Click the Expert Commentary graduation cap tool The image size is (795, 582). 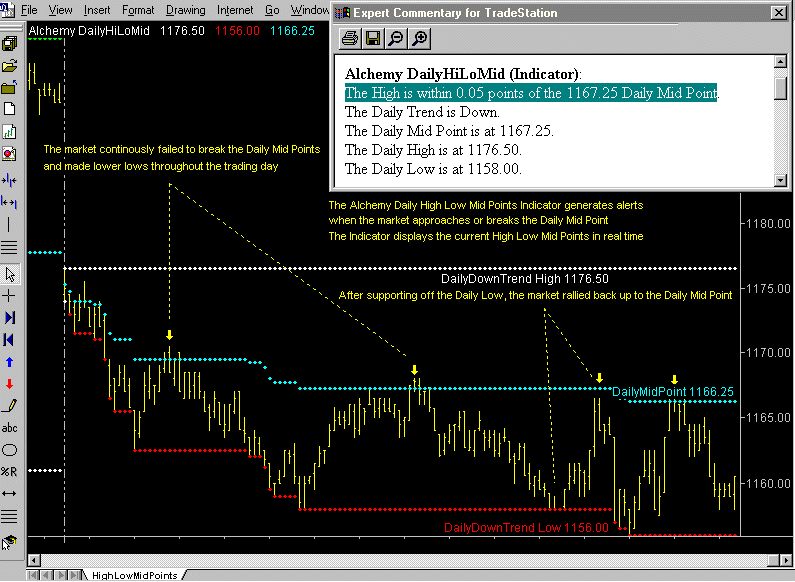pos(9,542)
